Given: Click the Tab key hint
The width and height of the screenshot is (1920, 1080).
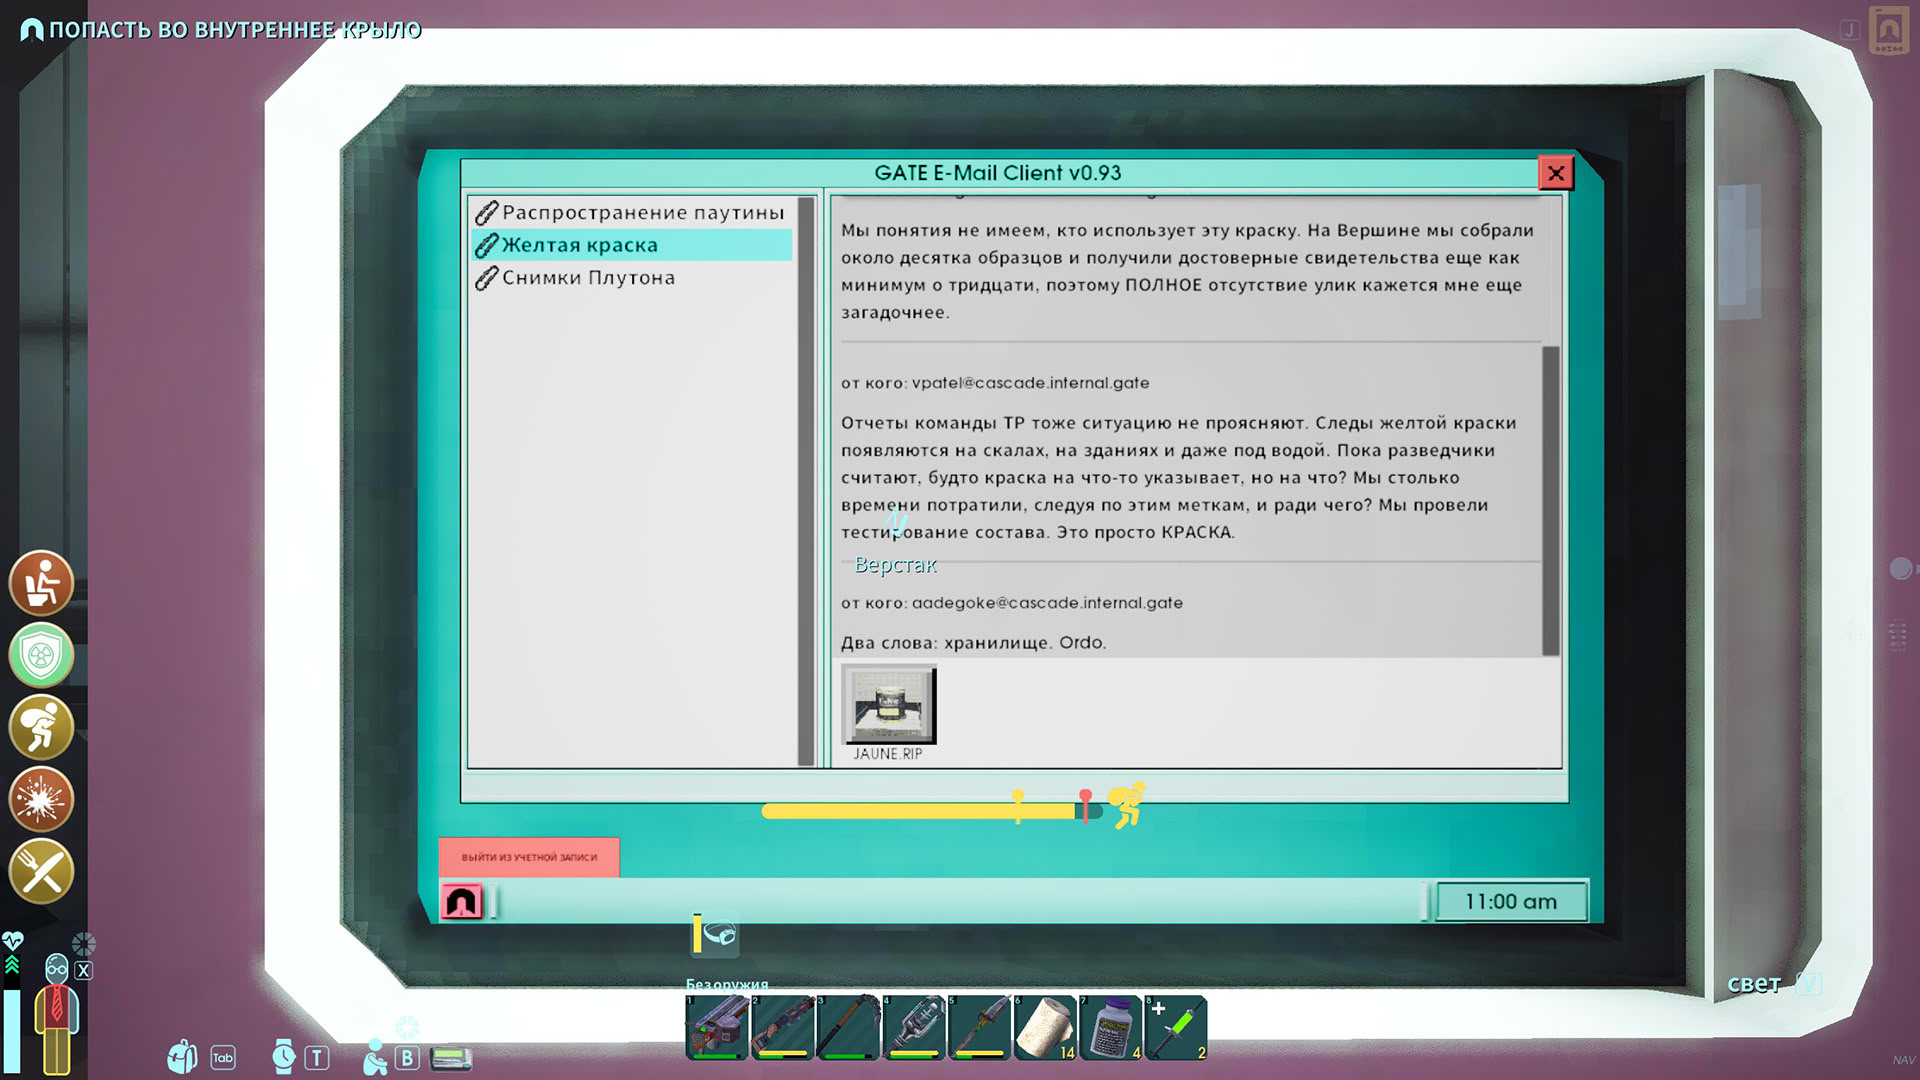Looking at the screenshot, I should [x=223, y=1058].
